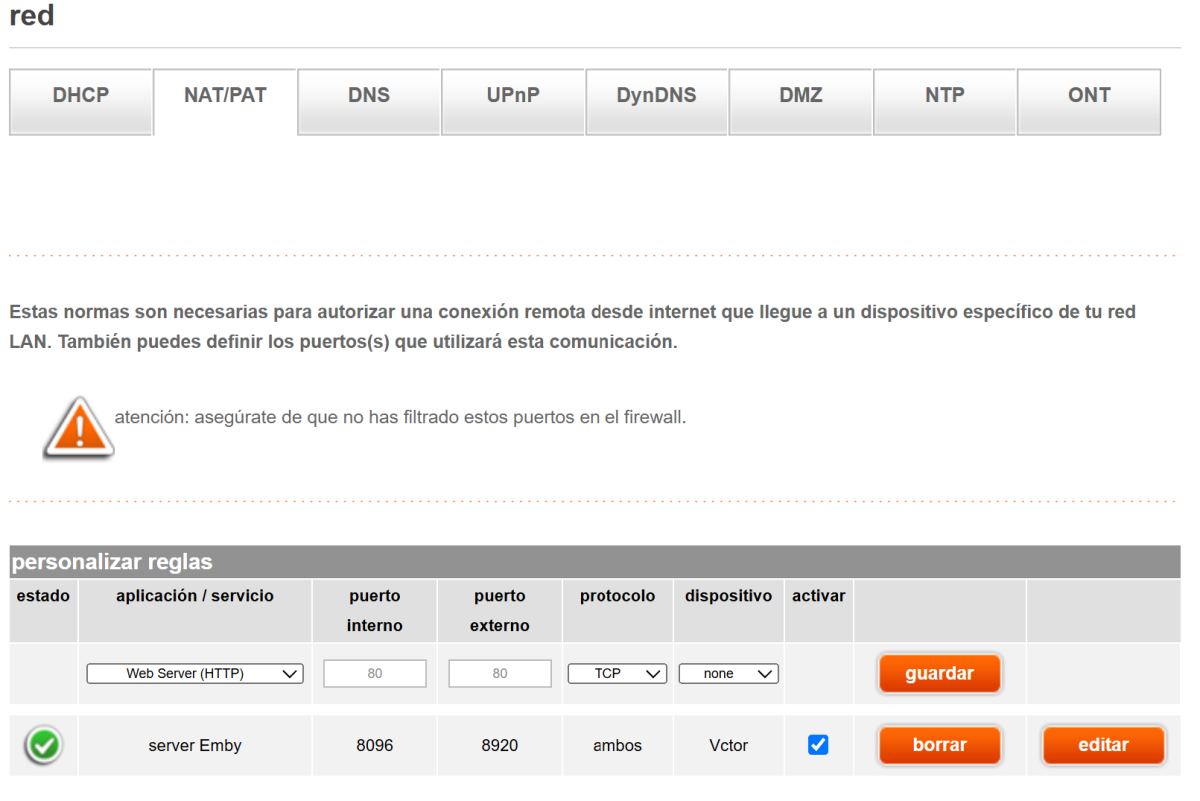Open the UPnP tab

click(x=513, y=101)
